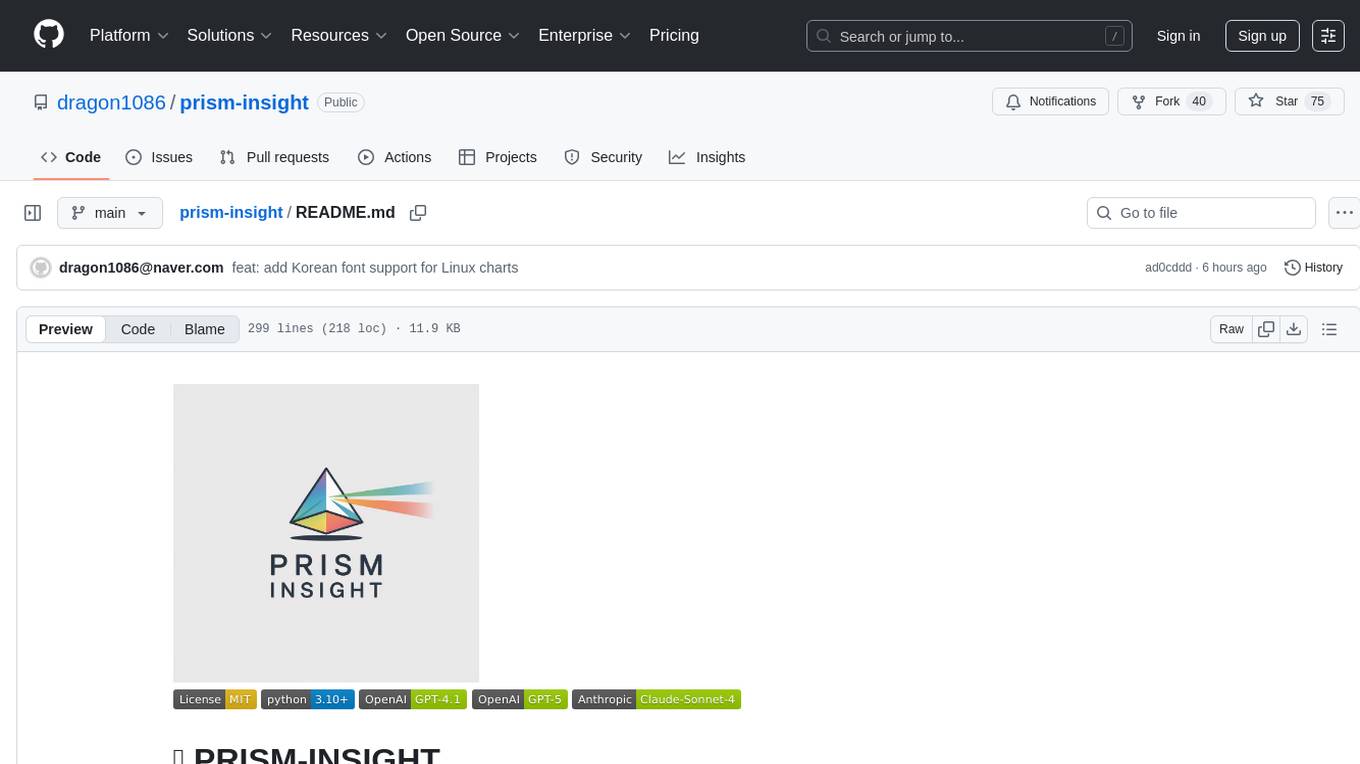Click the OpenAI GPT-4.1 badge
1360x764 pixels.
point(413,699)
